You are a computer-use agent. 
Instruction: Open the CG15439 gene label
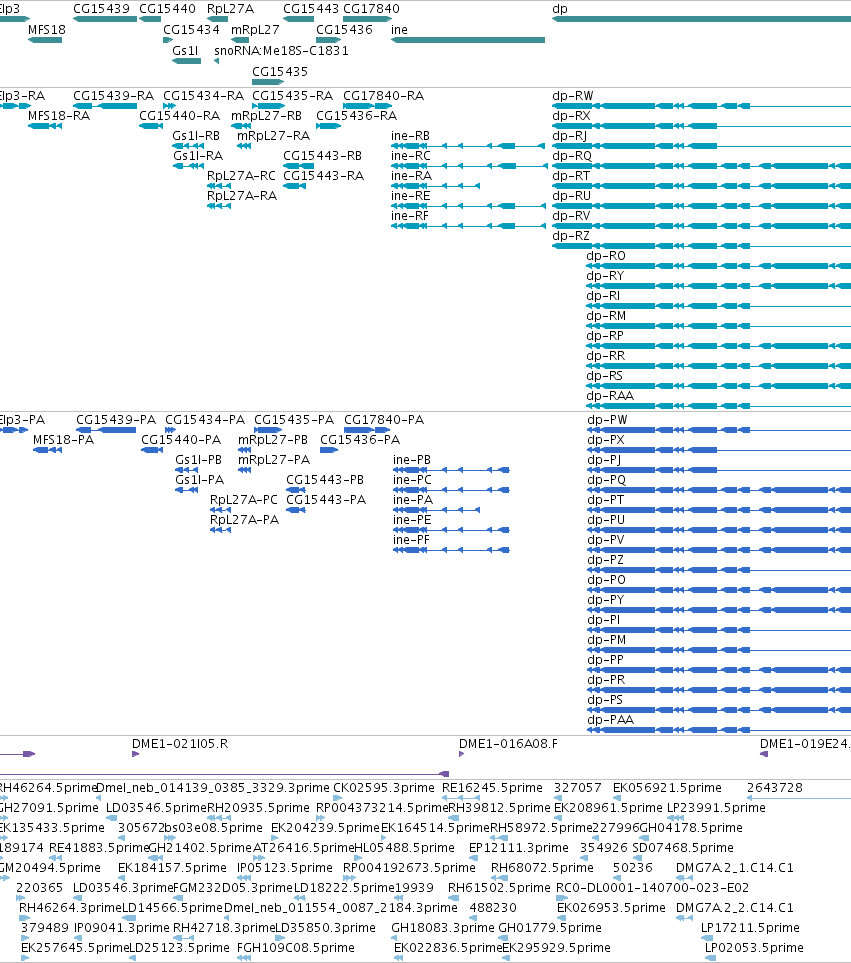coord(101,9)
